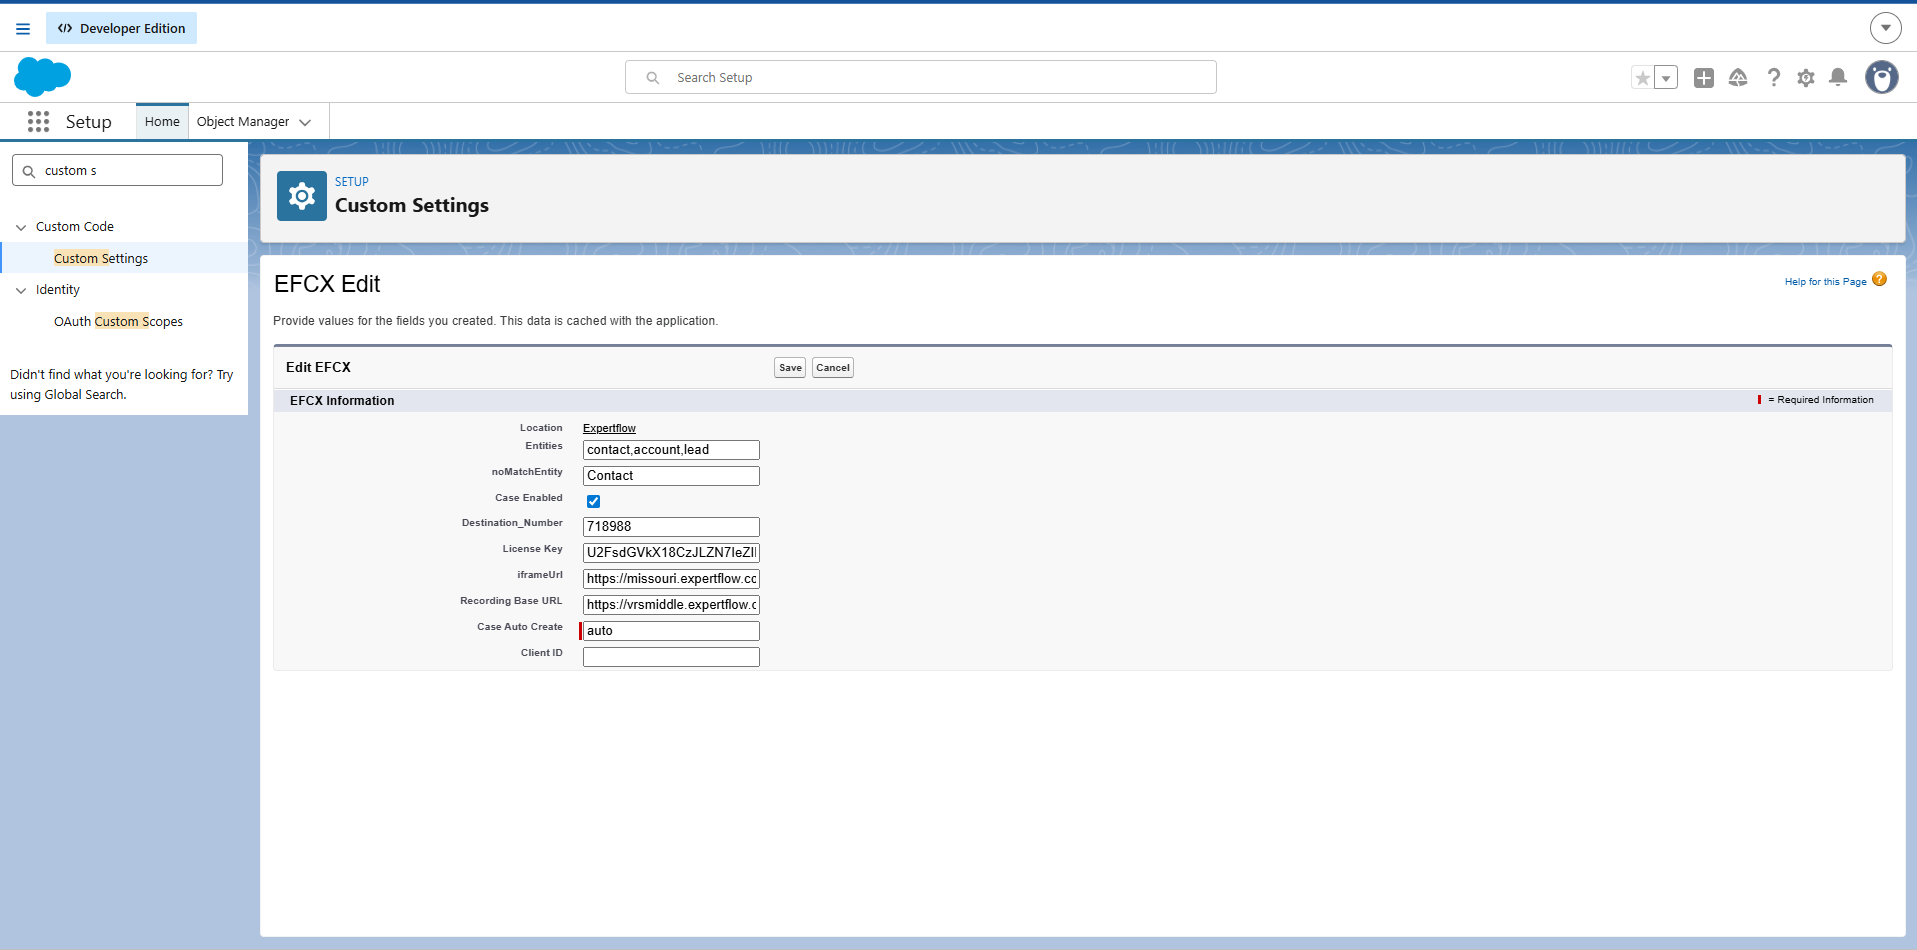This screenshot has width=1917, height=950.
Task: Click the Help for this Page link
Action: click(1825, 282)
